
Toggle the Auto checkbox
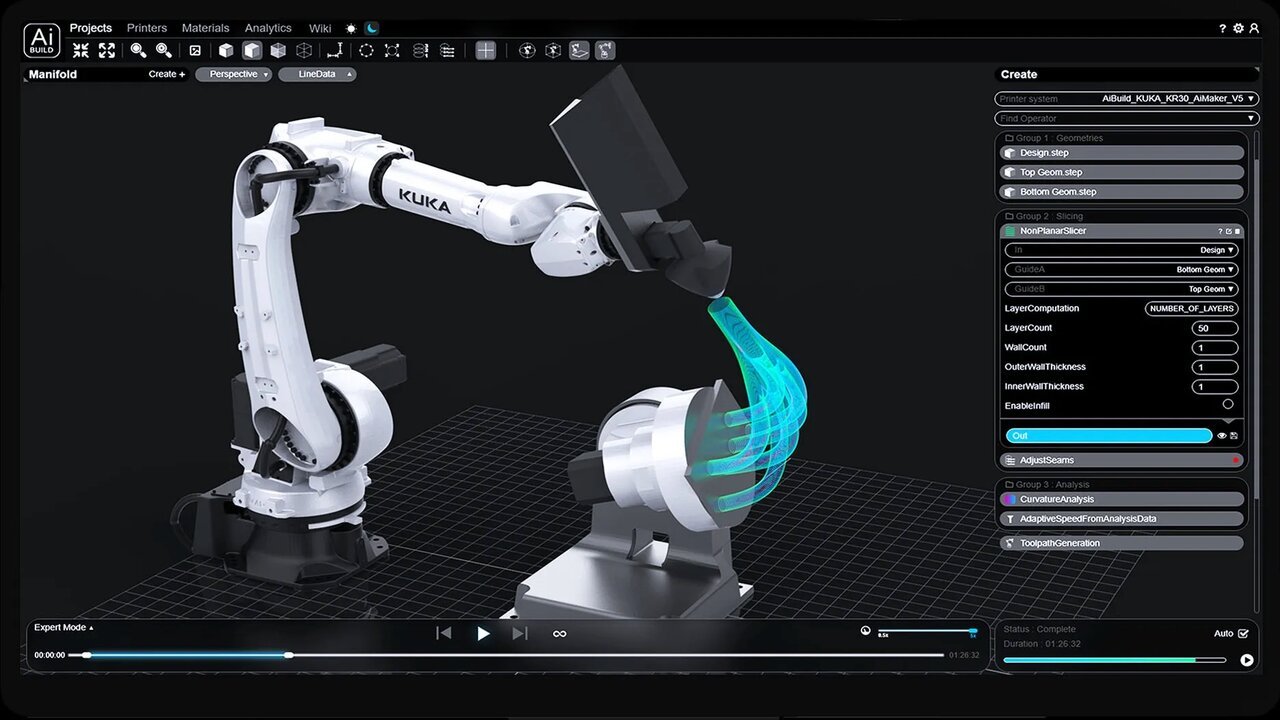(1243, 633)
